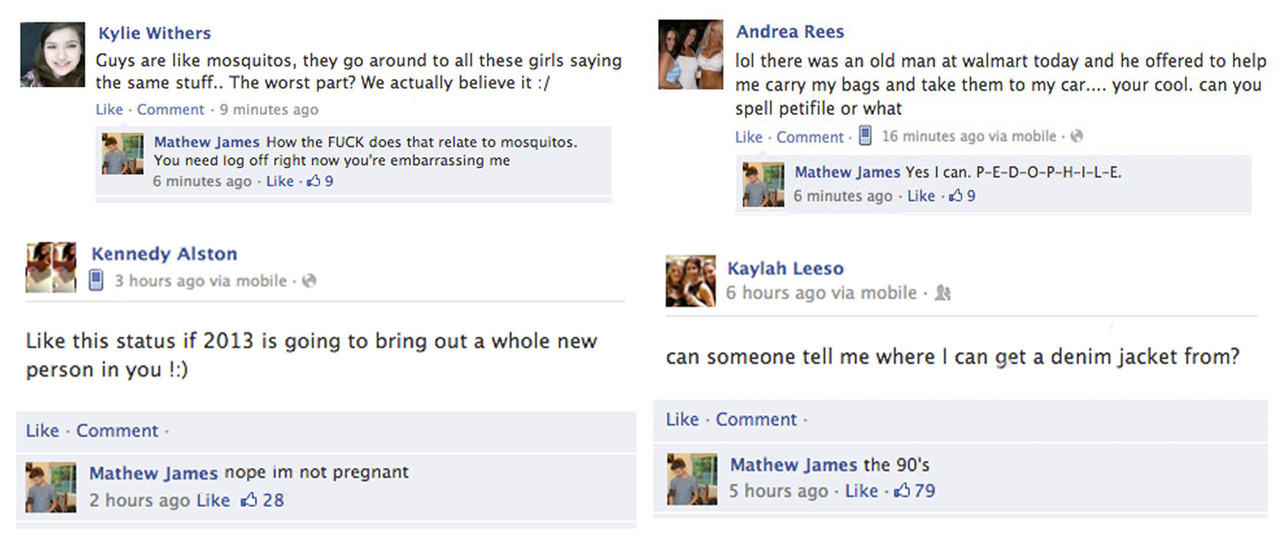This screenshot has height=543, width=1280.
Task: Like the "nope im not pregnant" comment
Action: [x=213, y=500]
